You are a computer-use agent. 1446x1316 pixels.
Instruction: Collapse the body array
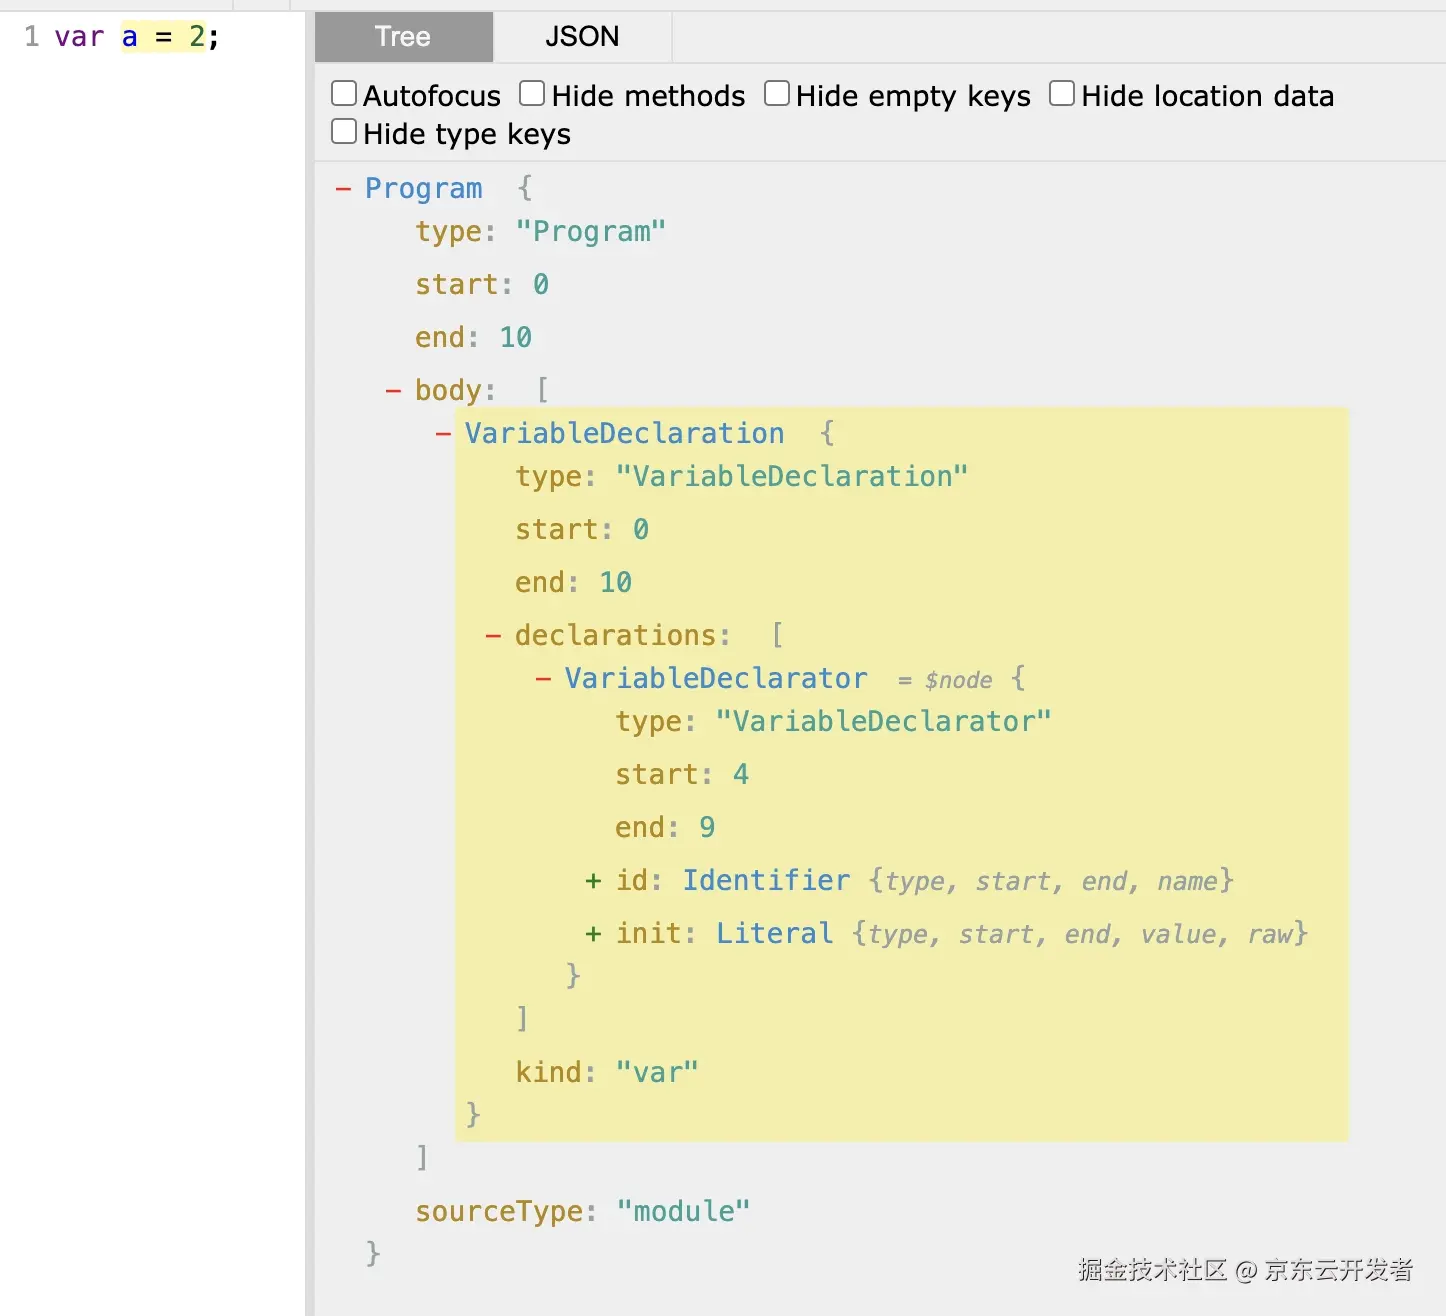393,390
